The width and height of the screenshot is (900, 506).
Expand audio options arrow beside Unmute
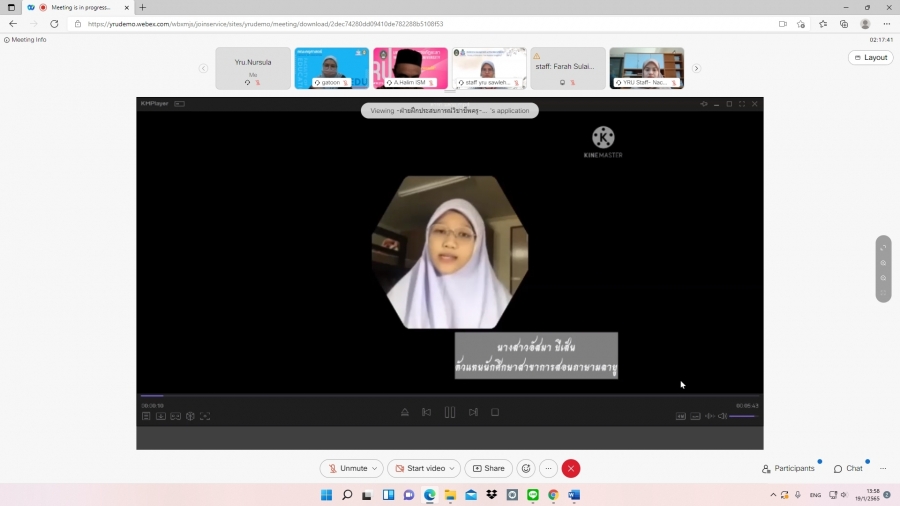point(375,468)
